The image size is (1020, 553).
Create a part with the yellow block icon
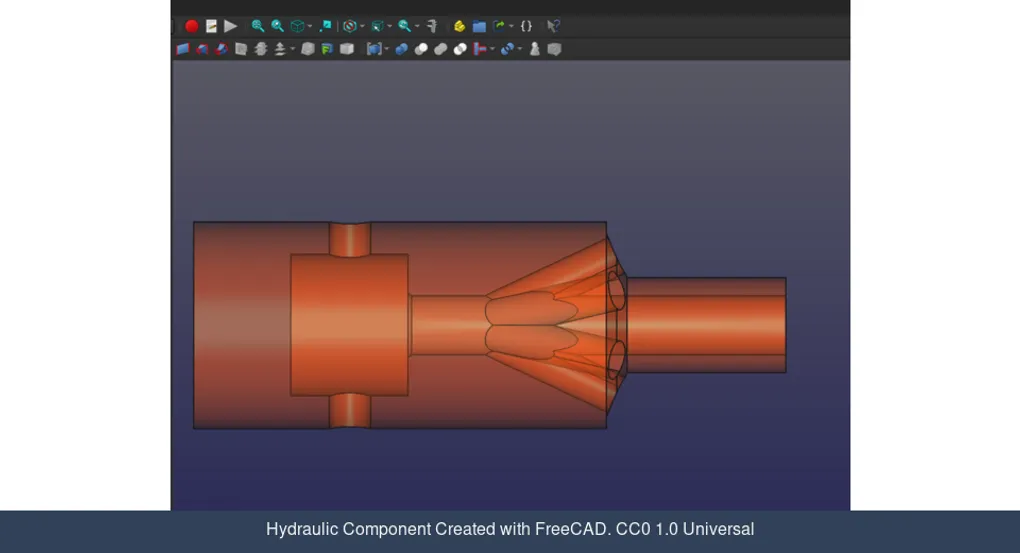[459, 26]
